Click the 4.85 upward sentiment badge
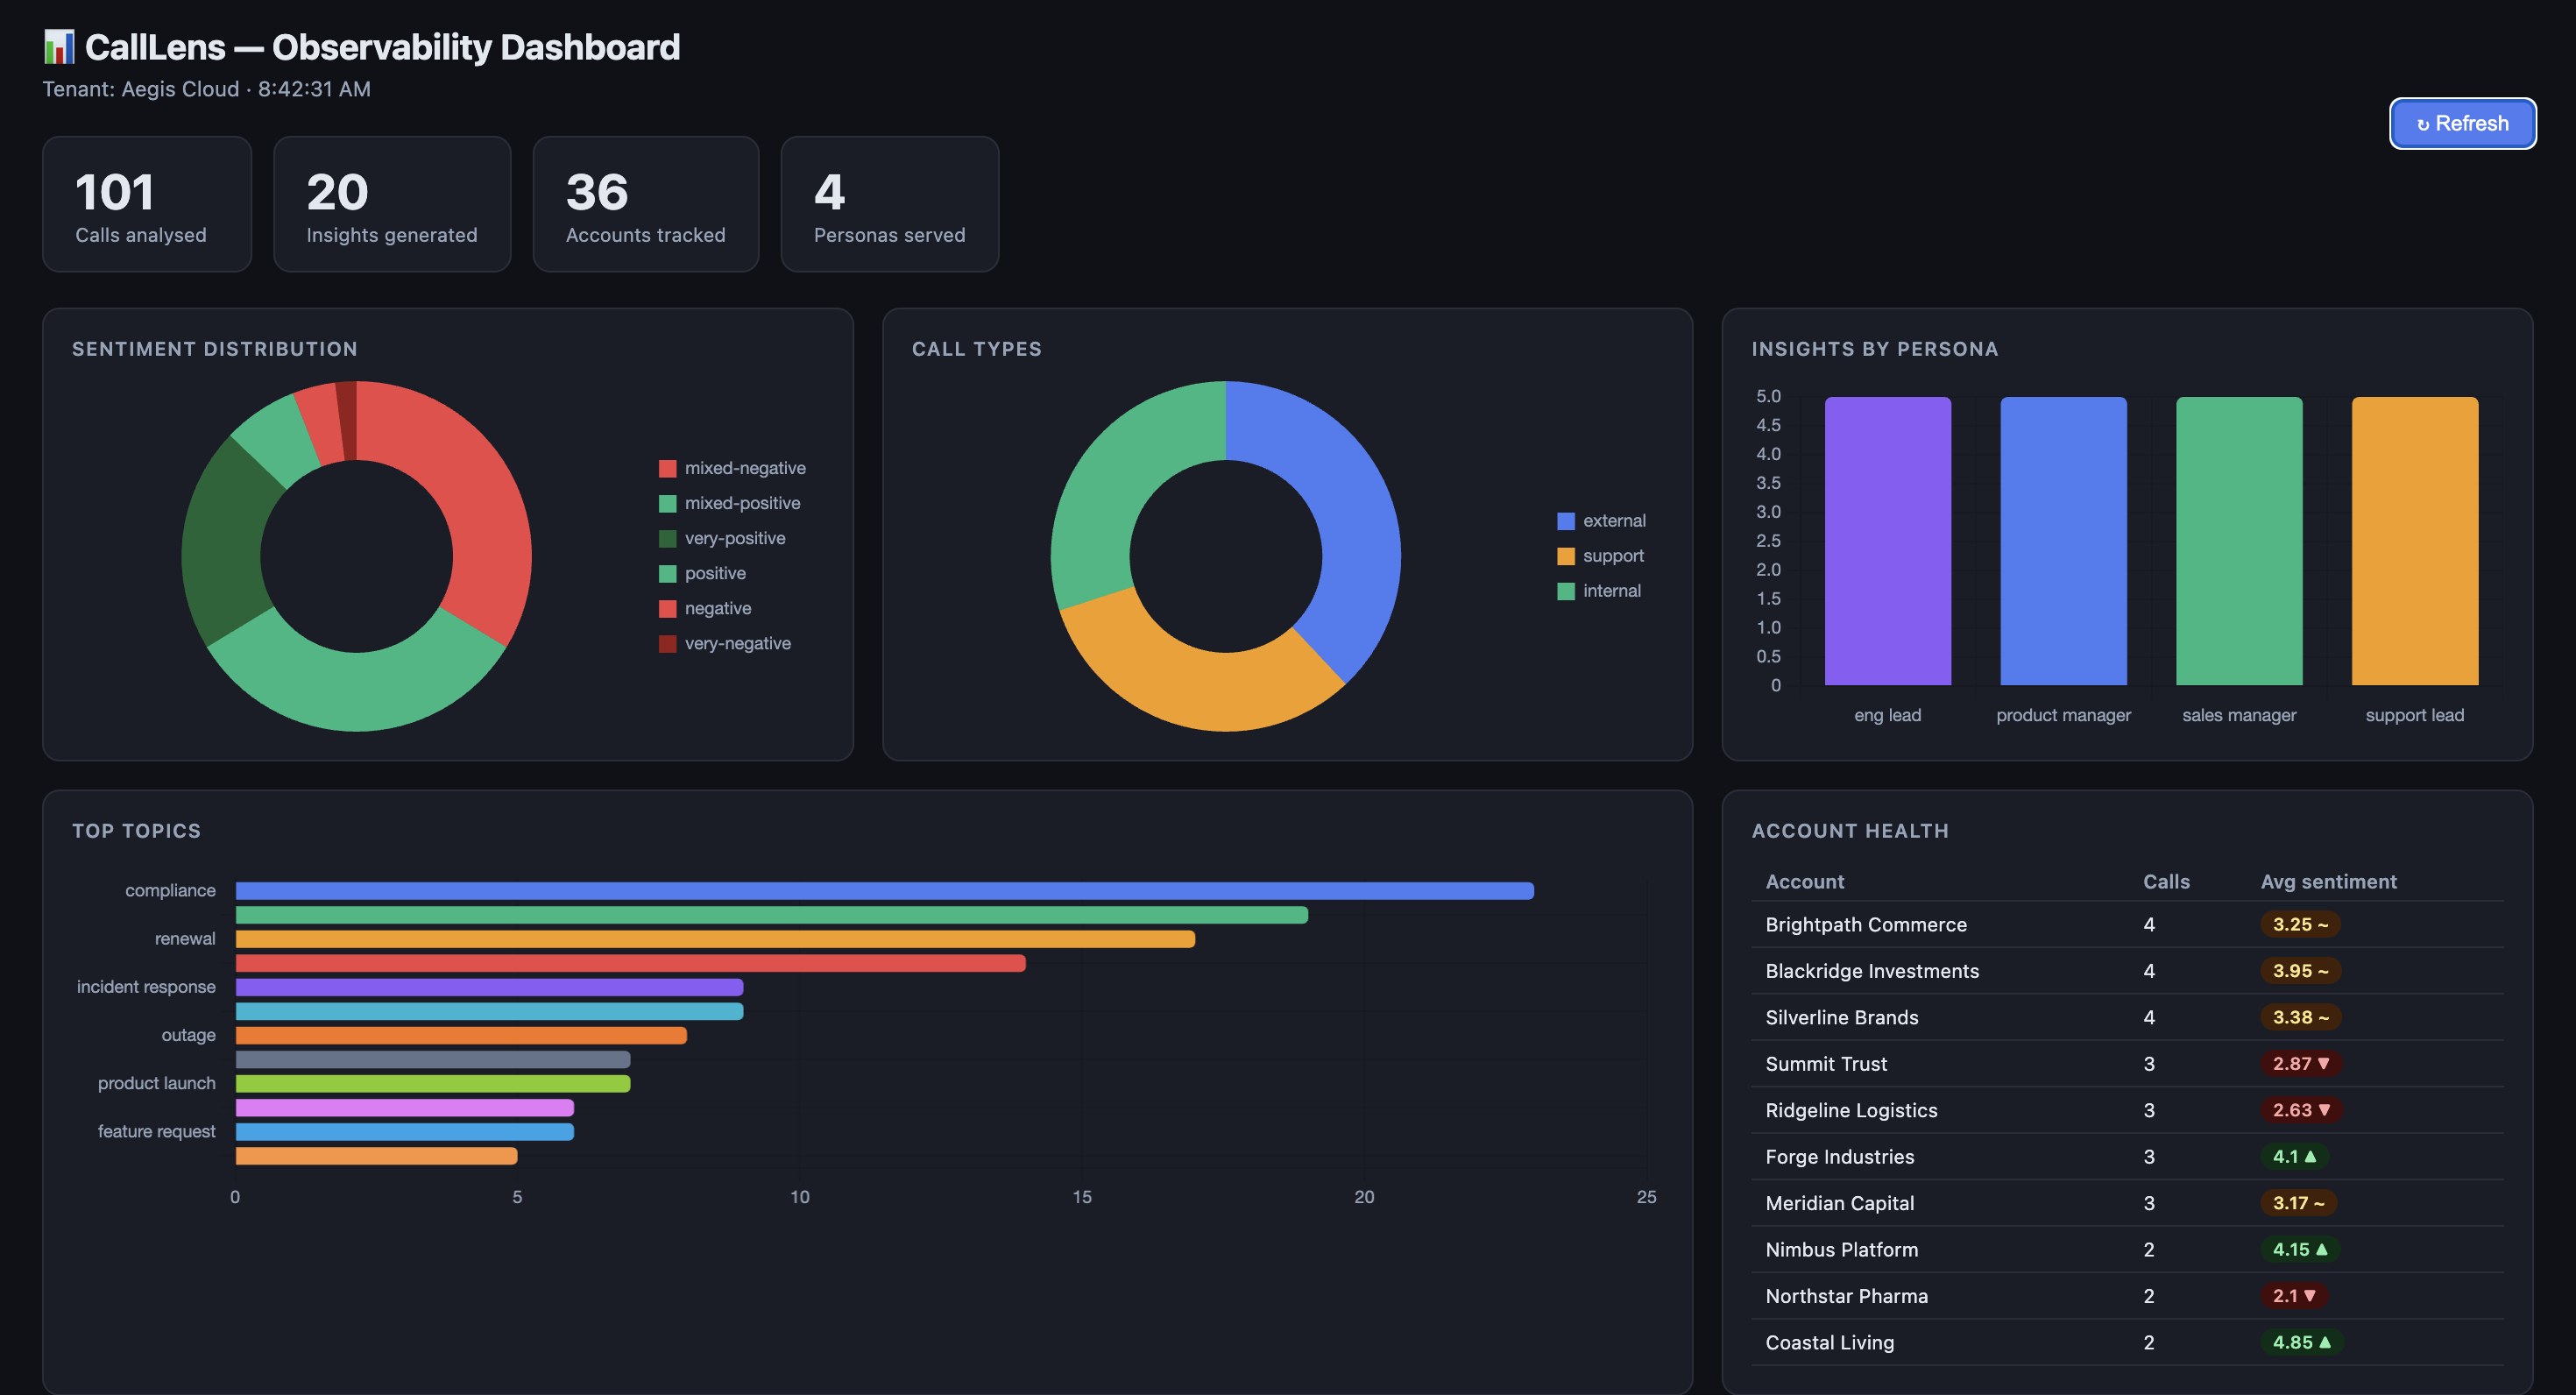 2301,1343
